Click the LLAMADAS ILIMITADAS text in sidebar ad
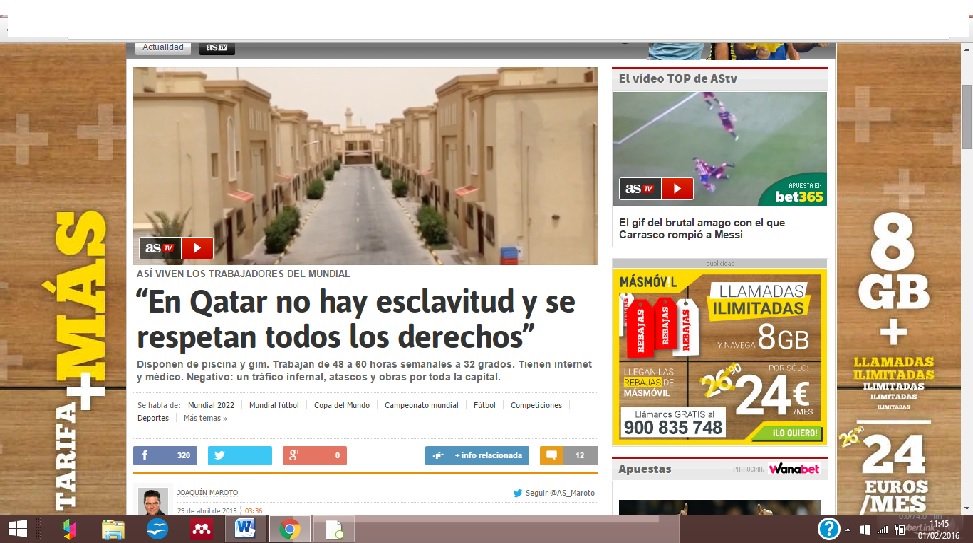The height and width of the screenshot is (543, 973). coord(758,299)
